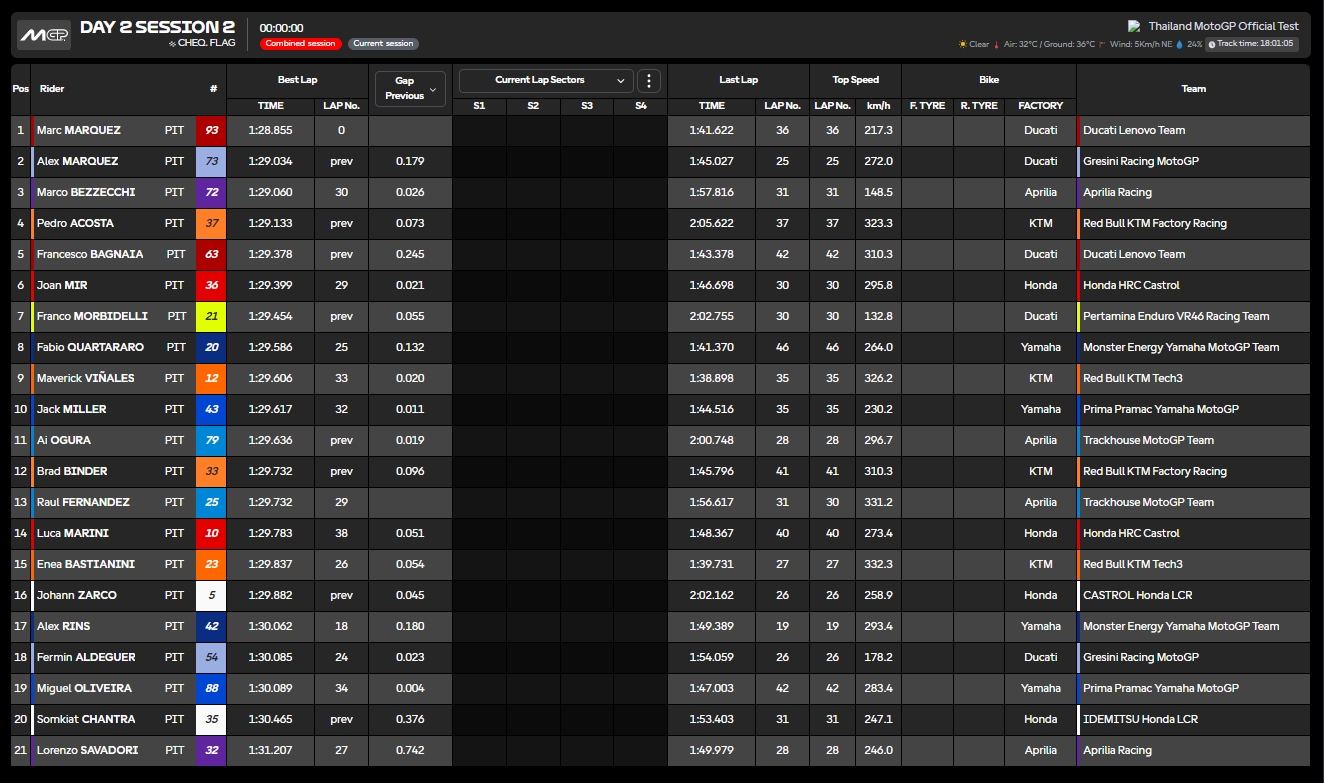Select rider Somkiat CHANTRA

tap(85, 719)
